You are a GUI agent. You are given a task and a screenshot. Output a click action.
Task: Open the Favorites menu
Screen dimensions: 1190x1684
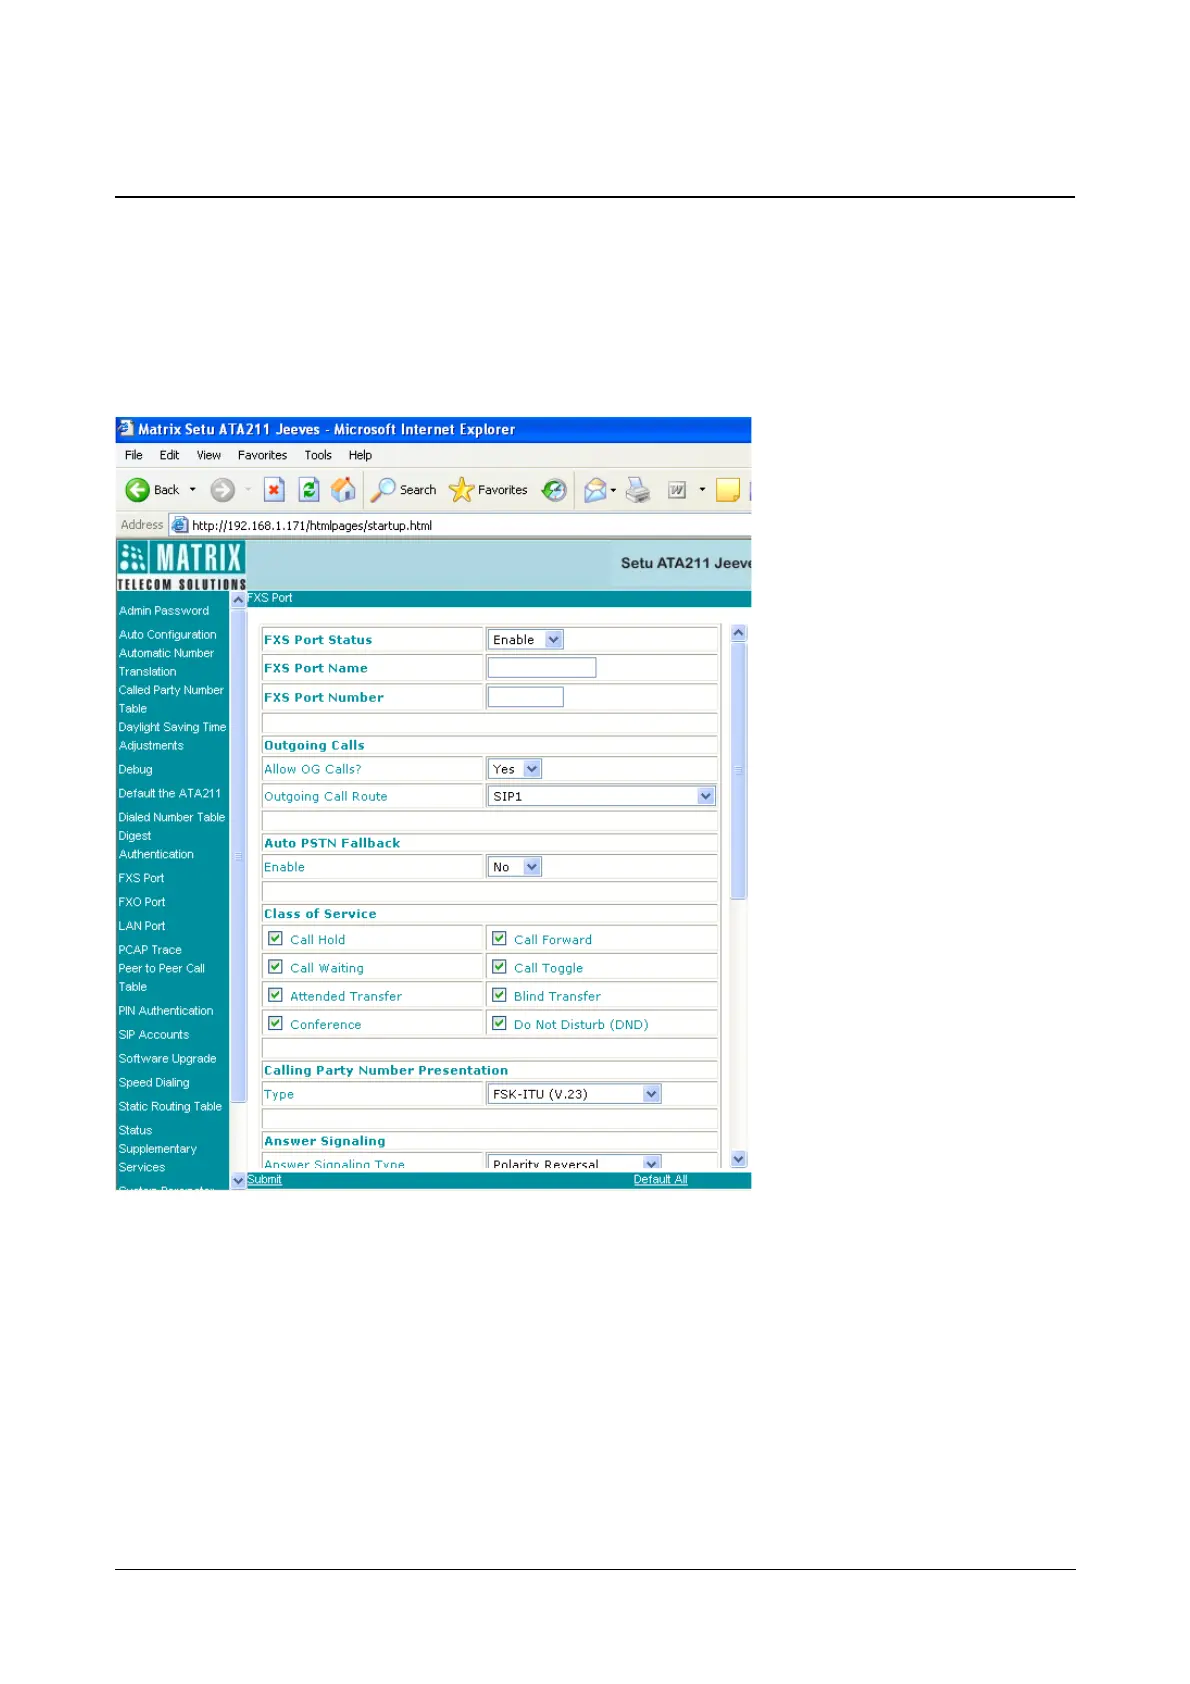(262, 455)
